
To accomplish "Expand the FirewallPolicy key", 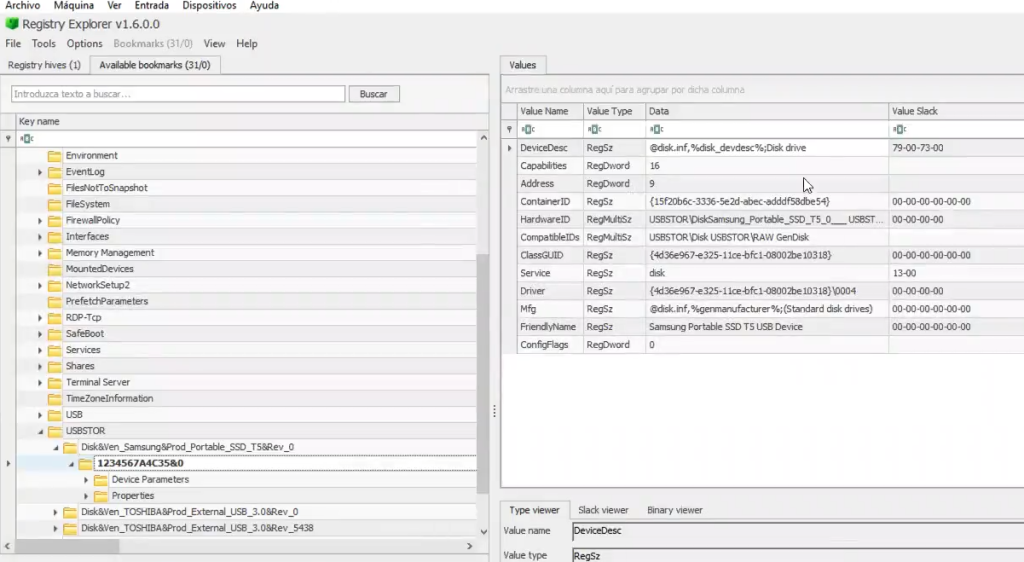I will (x=40, y=221).
